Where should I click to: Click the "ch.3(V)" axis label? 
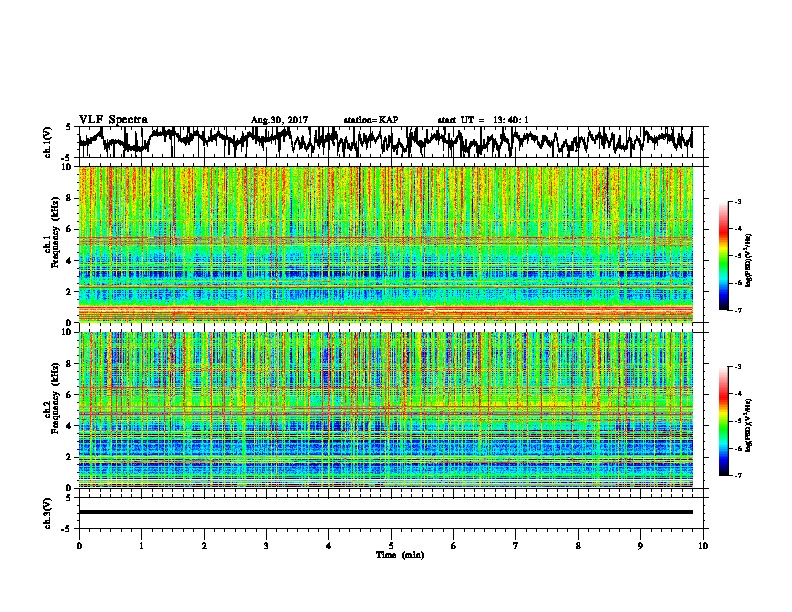[48, 513]
